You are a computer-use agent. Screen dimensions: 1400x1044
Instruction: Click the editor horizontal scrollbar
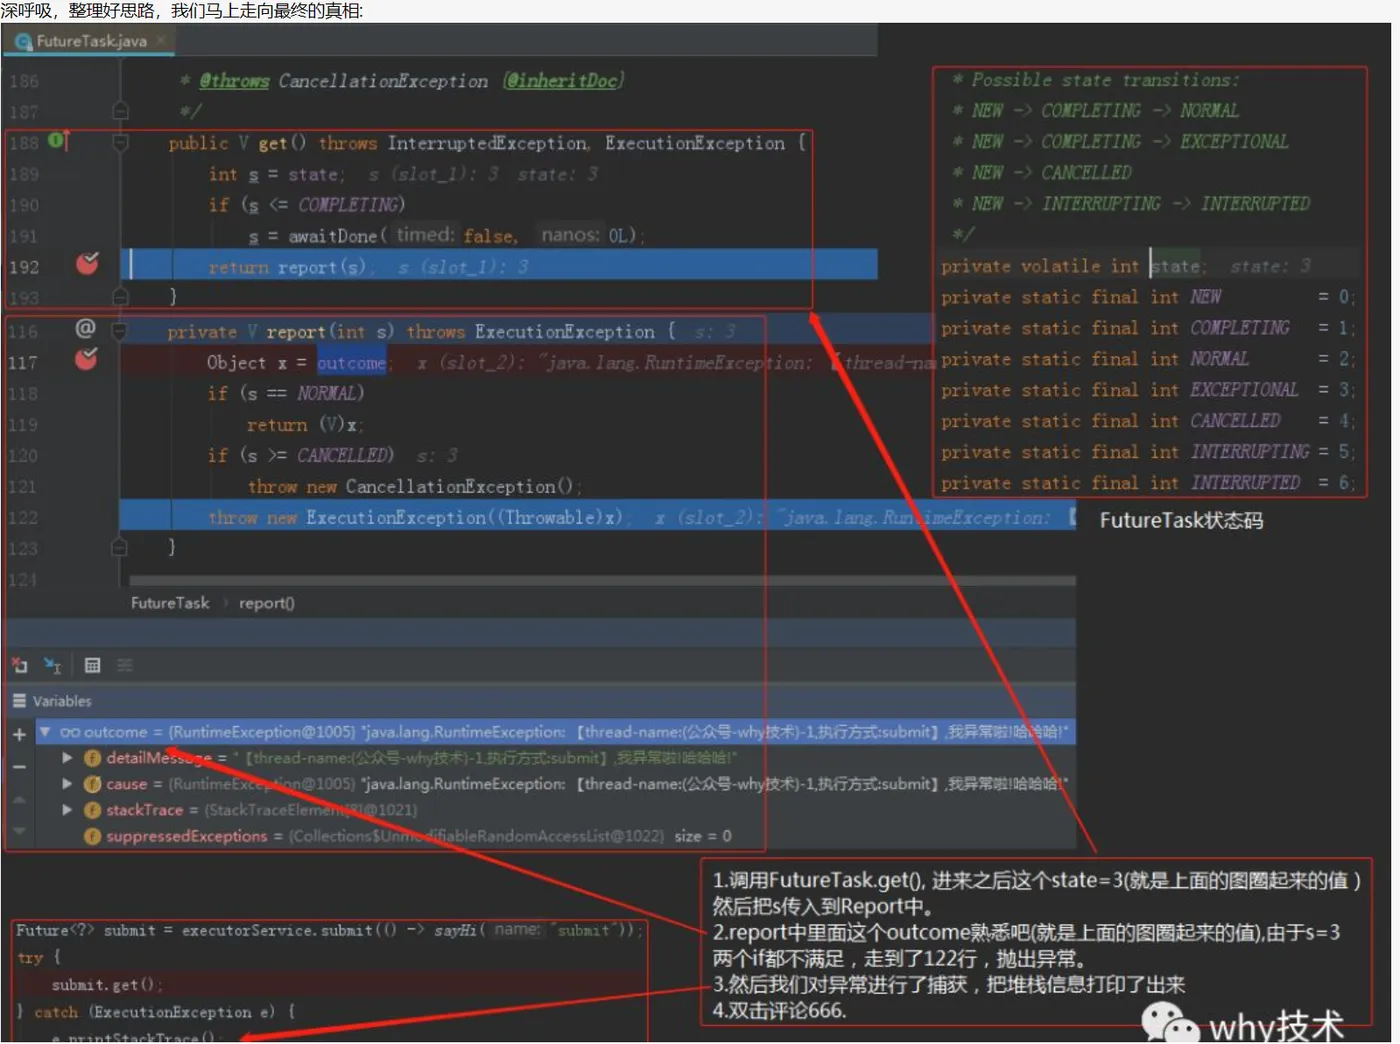pyautogui.click(x=602, y=580)
